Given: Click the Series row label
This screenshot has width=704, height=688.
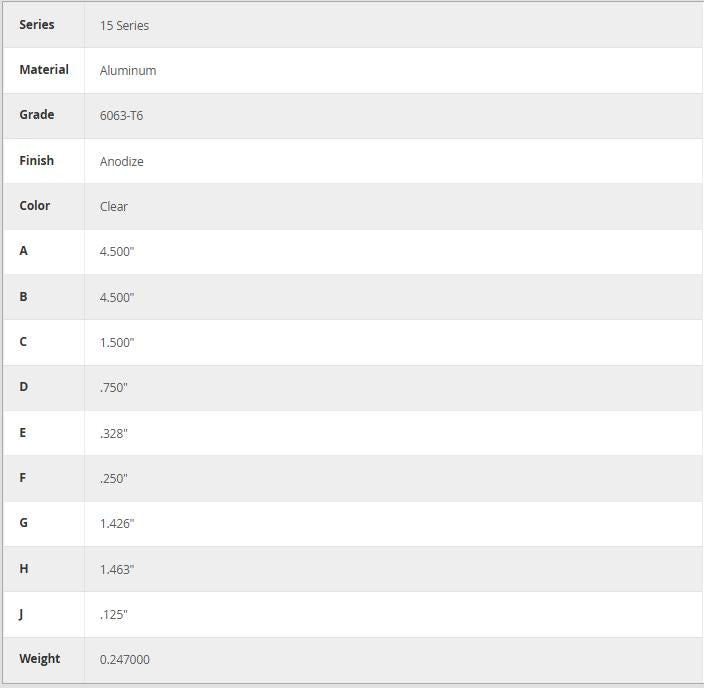Looking at the screenshot, I should (37, 25).
